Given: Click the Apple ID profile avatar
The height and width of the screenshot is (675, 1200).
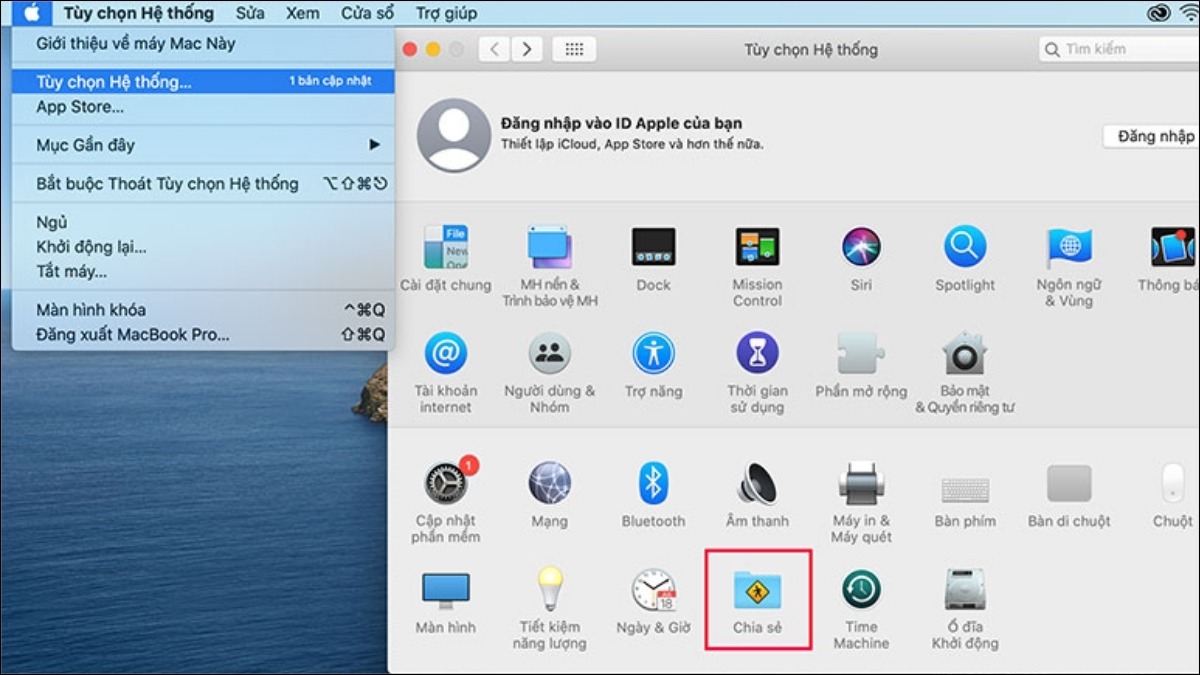Looking at the screenshot, I should [x=453, y=135].
